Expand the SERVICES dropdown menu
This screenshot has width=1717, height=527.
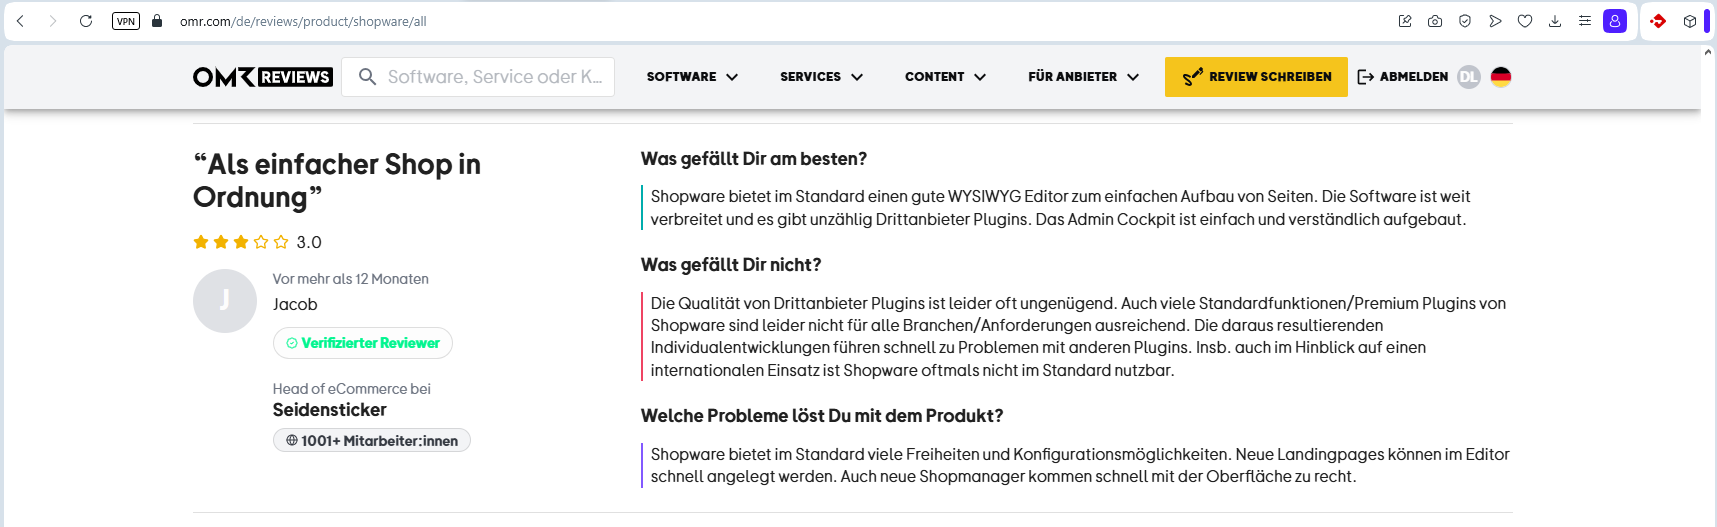pos(821,77)
